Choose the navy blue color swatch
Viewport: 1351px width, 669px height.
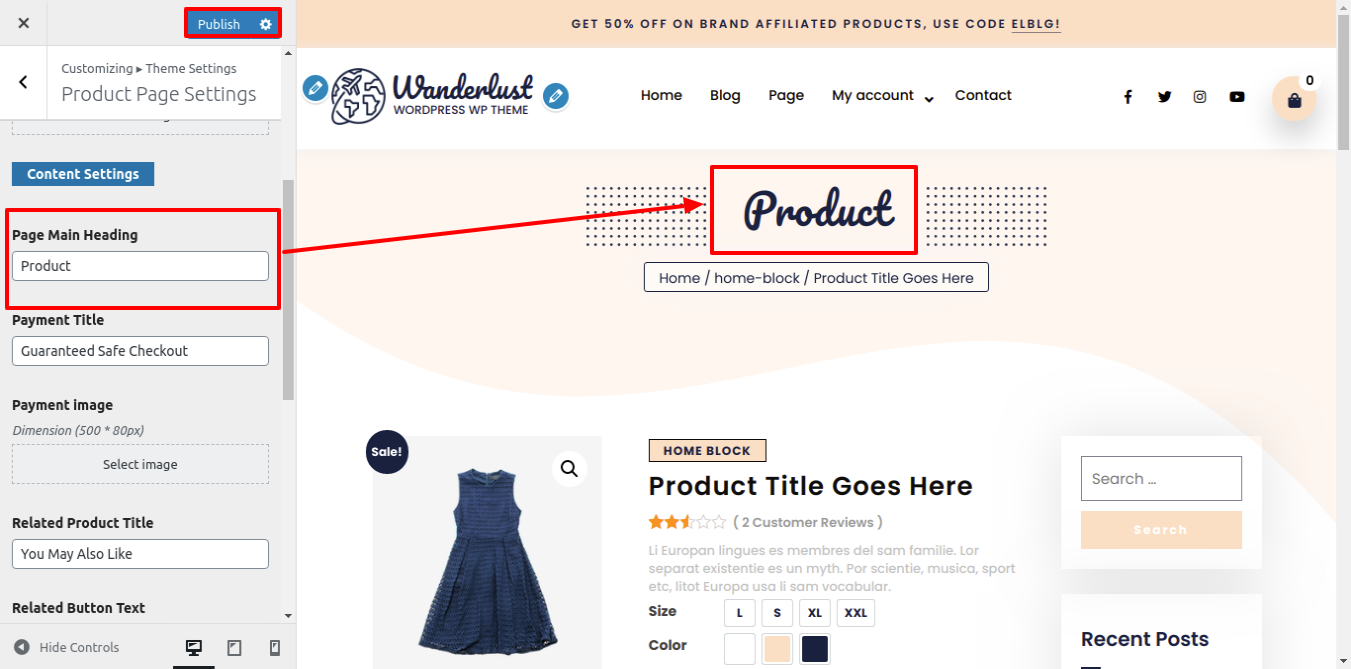coord(814,648)
